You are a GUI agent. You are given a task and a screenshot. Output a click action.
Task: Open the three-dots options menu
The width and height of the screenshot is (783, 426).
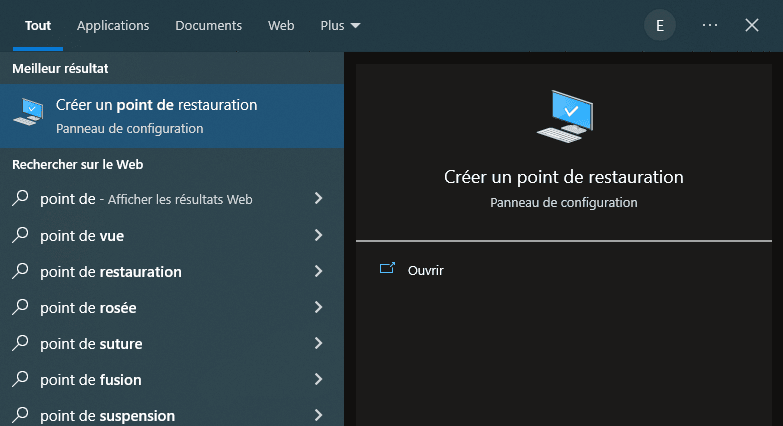click(710, 25)
